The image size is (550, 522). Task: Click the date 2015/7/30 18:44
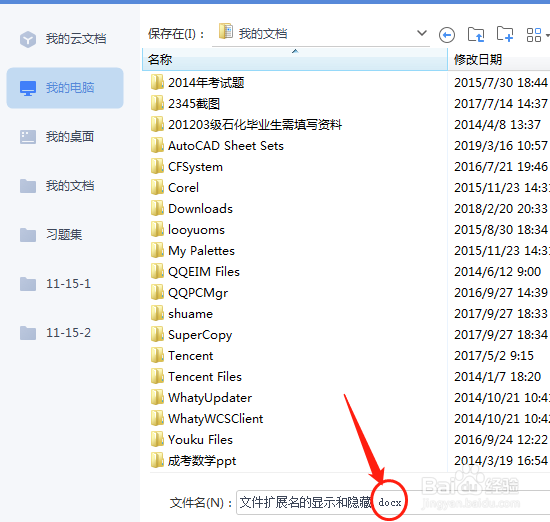[x=501, y=83]
